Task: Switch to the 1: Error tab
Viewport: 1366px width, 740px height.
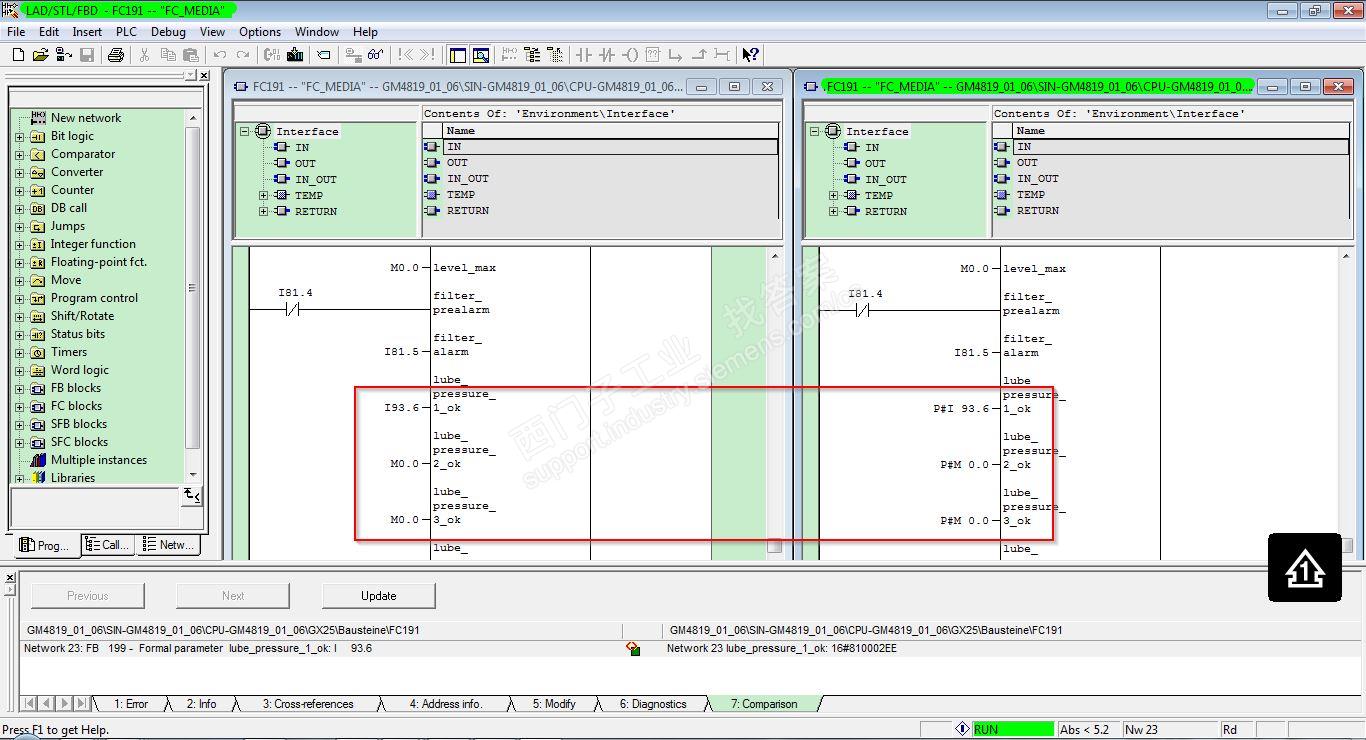Action: click(x=131, y=704)
